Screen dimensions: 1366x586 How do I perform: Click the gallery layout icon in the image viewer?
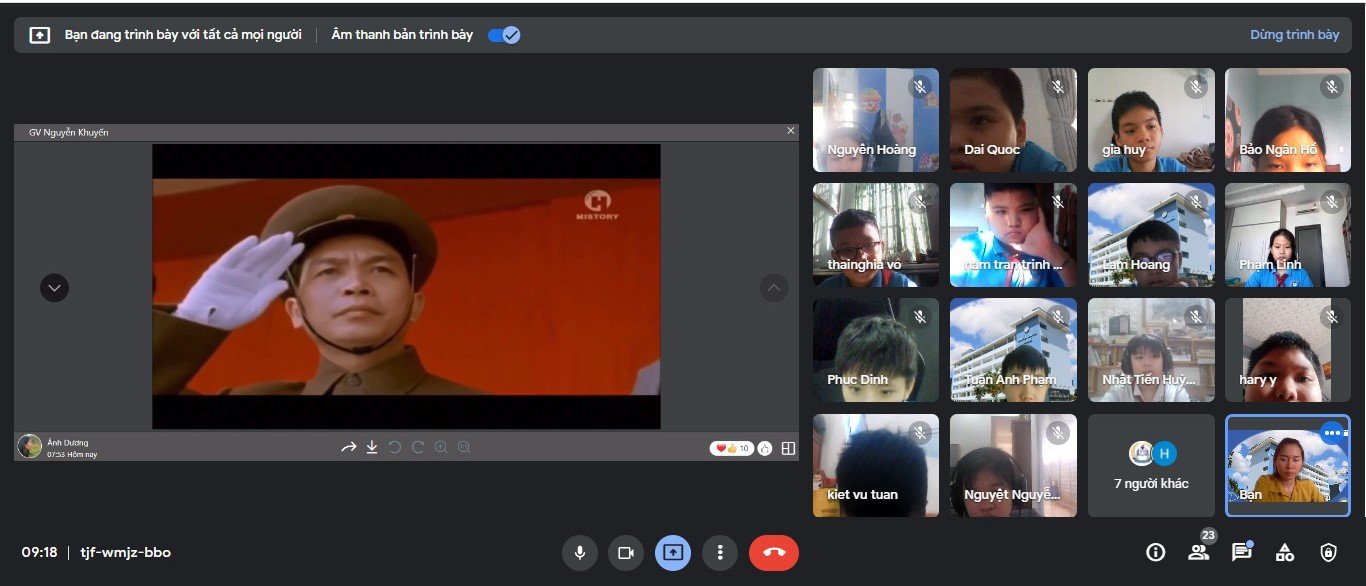tap(788, 448)
